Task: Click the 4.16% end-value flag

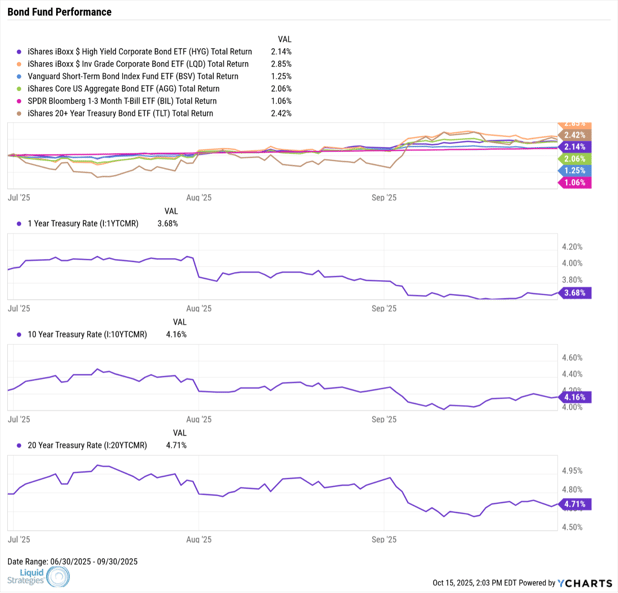Action: click(574, 397)
